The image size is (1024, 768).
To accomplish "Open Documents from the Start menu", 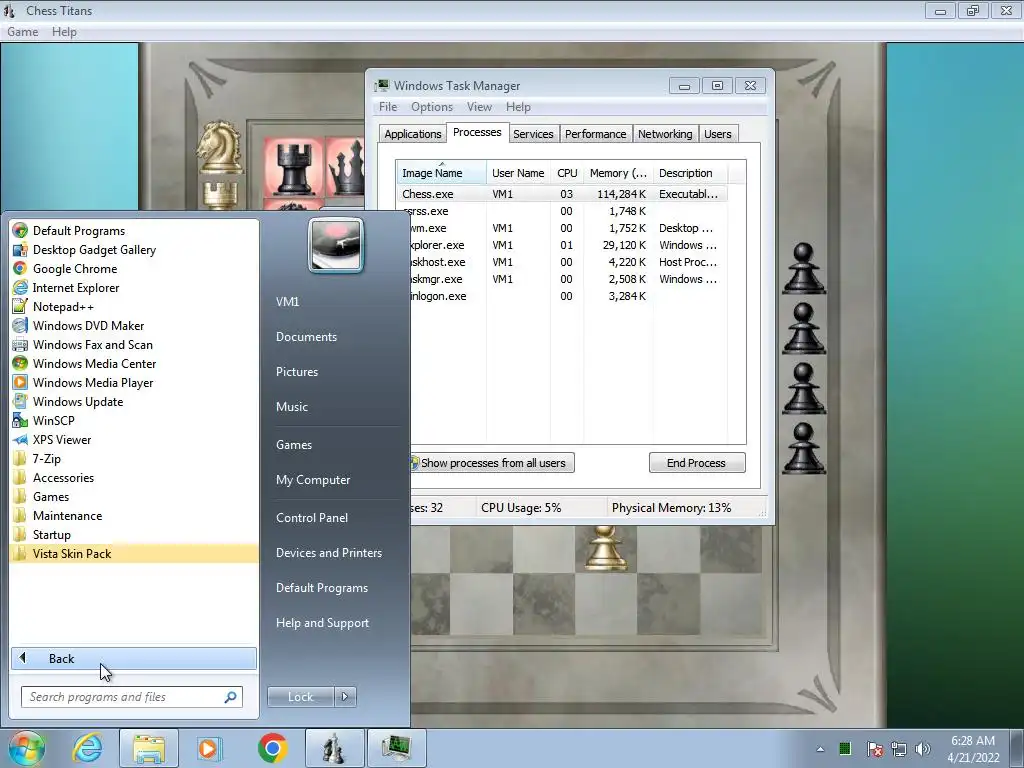I will point(306,336).
